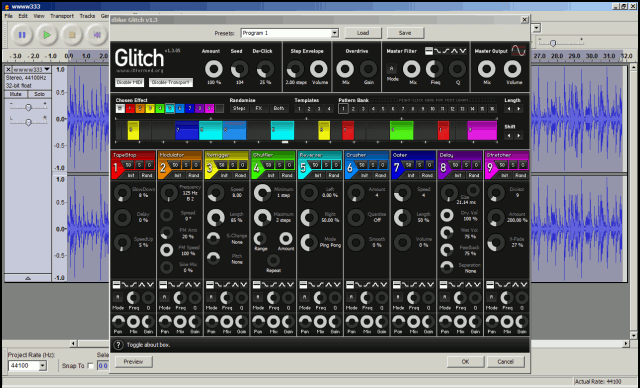Toggle the Snap To checkbox

[x=91, y=366]
